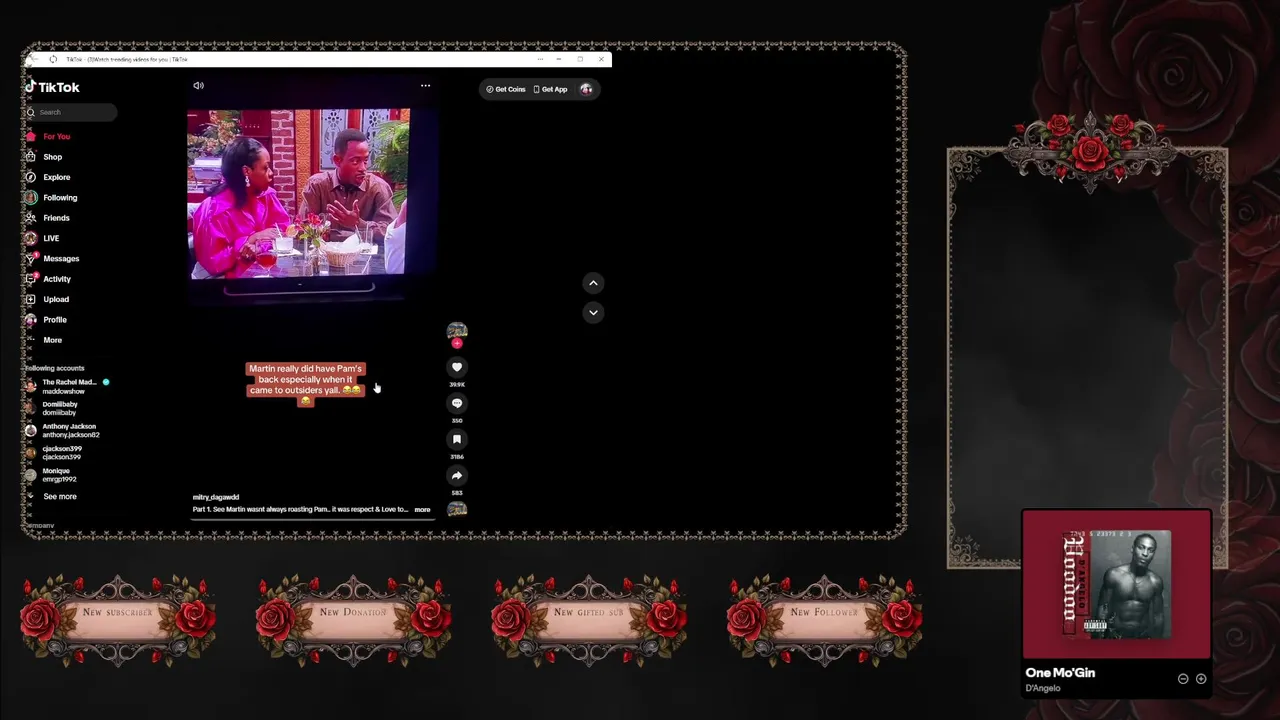1280x720 pixels.
Task: Expand the caption with the 'more' link
Action: click(x=422, y=510)
